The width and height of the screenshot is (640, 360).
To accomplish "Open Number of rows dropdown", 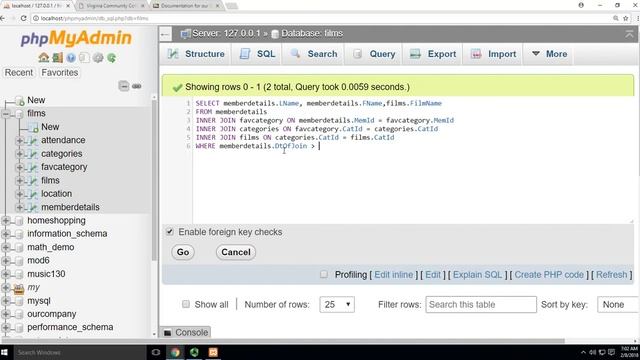I will pyautogui.click(x=337, y=304).
